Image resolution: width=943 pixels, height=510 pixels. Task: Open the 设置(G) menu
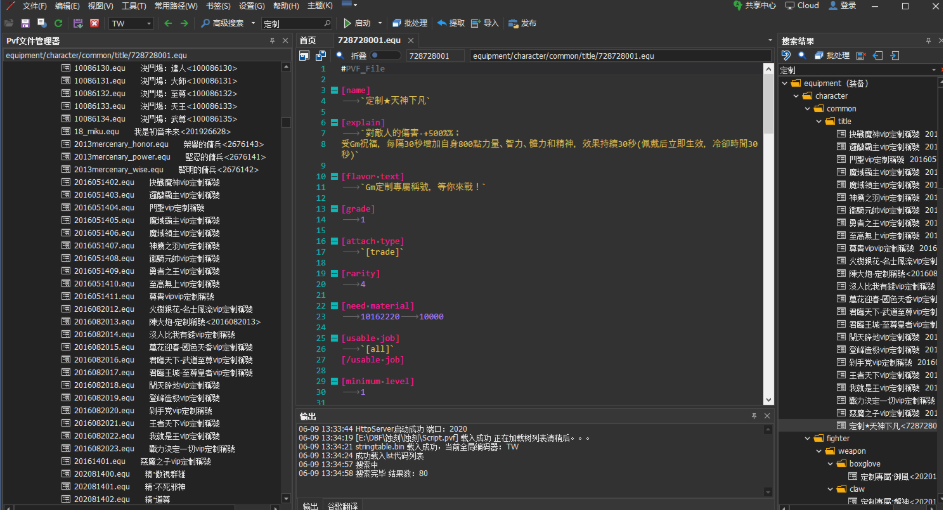click(251, 5)
